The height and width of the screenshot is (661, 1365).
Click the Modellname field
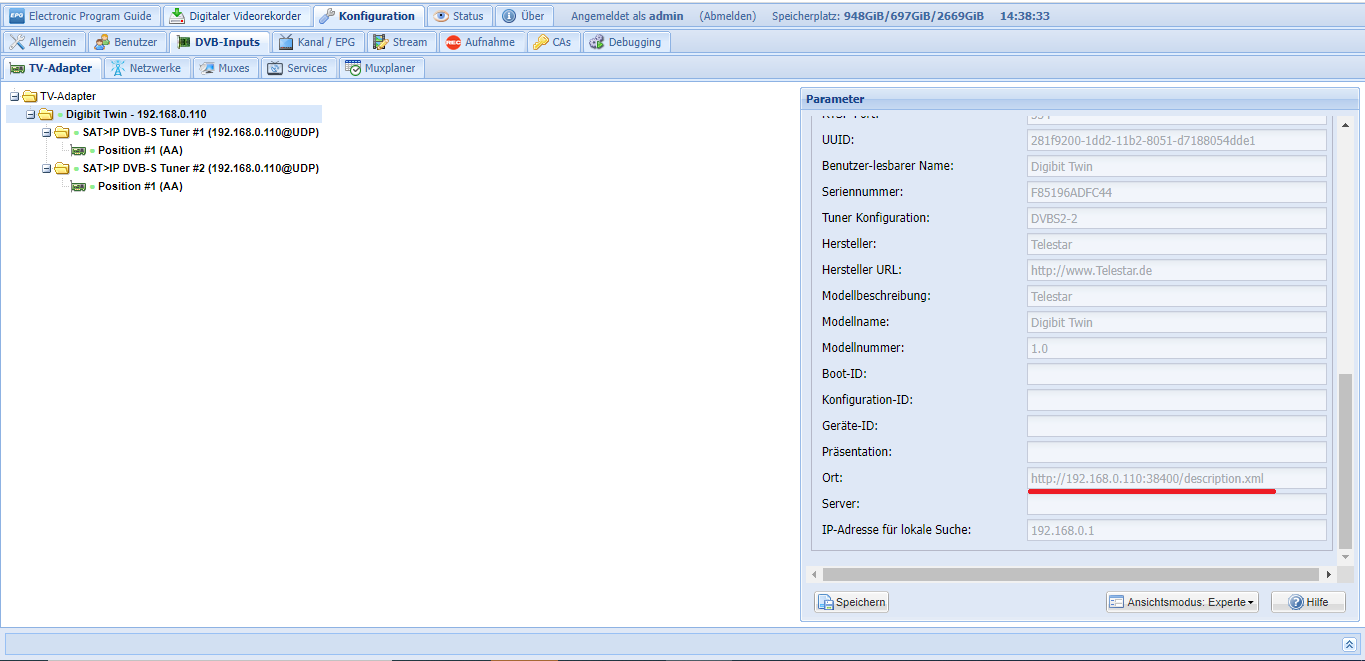coord(1177,322)
